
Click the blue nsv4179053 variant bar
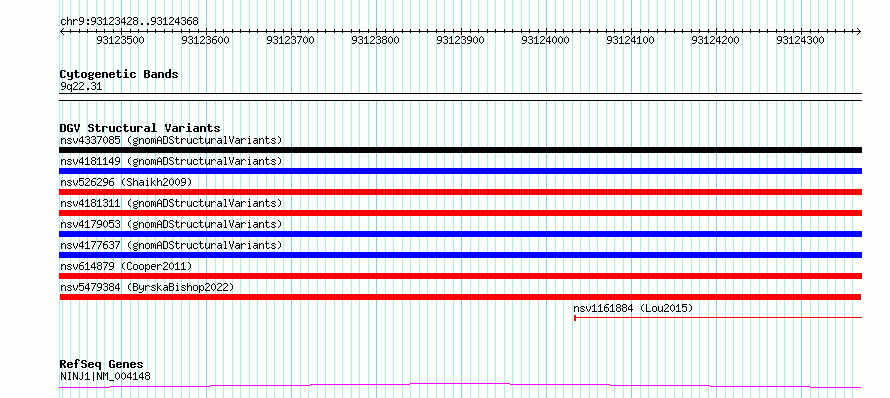pyautogui.click(x=460, y=234)
